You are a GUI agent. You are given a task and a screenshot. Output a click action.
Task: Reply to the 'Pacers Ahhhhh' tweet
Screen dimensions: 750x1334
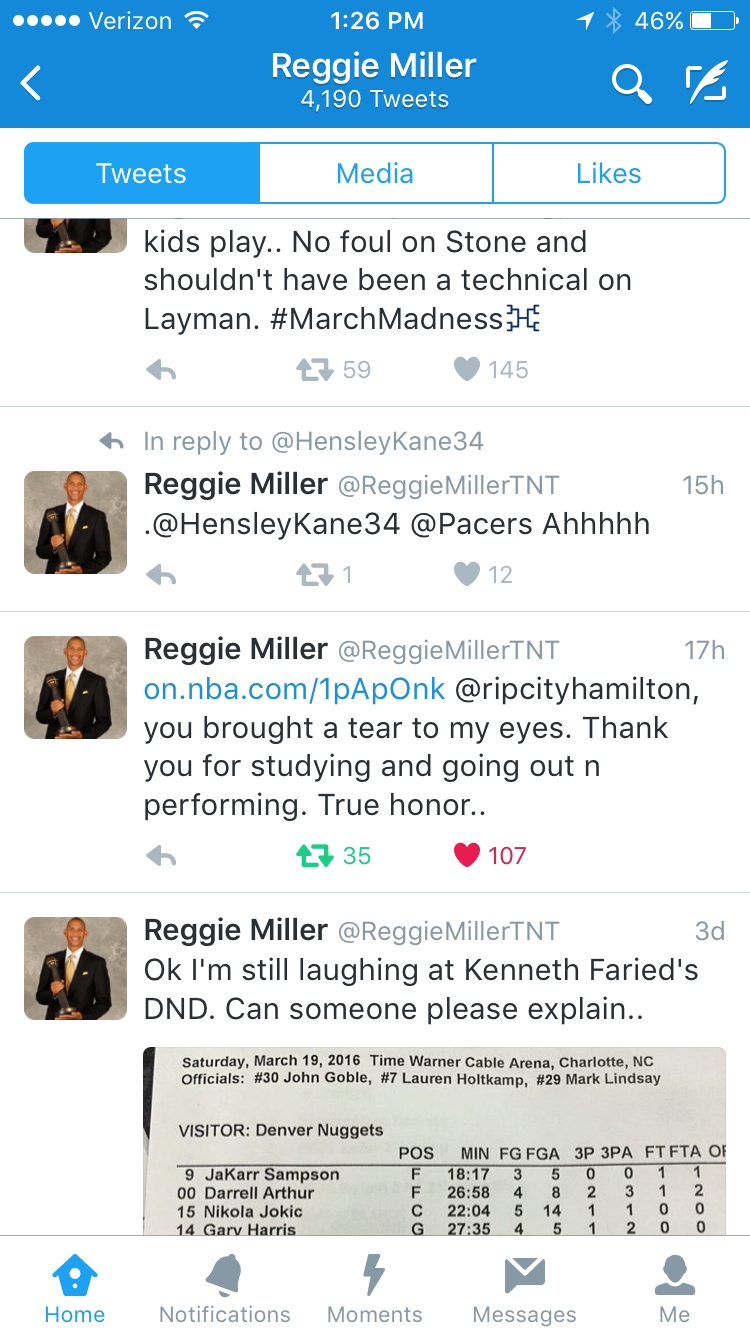[161, 575]
